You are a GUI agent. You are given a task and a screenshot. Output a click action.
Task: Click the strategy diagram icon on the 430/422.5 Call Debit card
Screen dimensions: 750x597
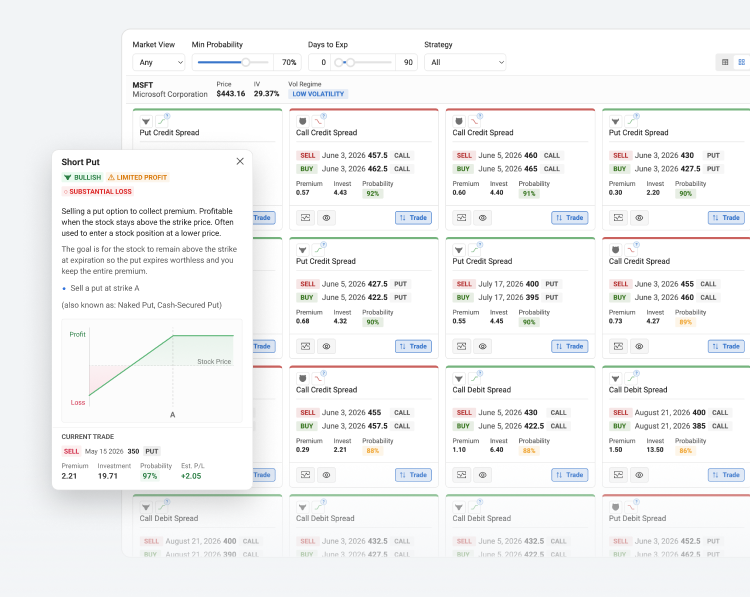(x=474, y=378)
